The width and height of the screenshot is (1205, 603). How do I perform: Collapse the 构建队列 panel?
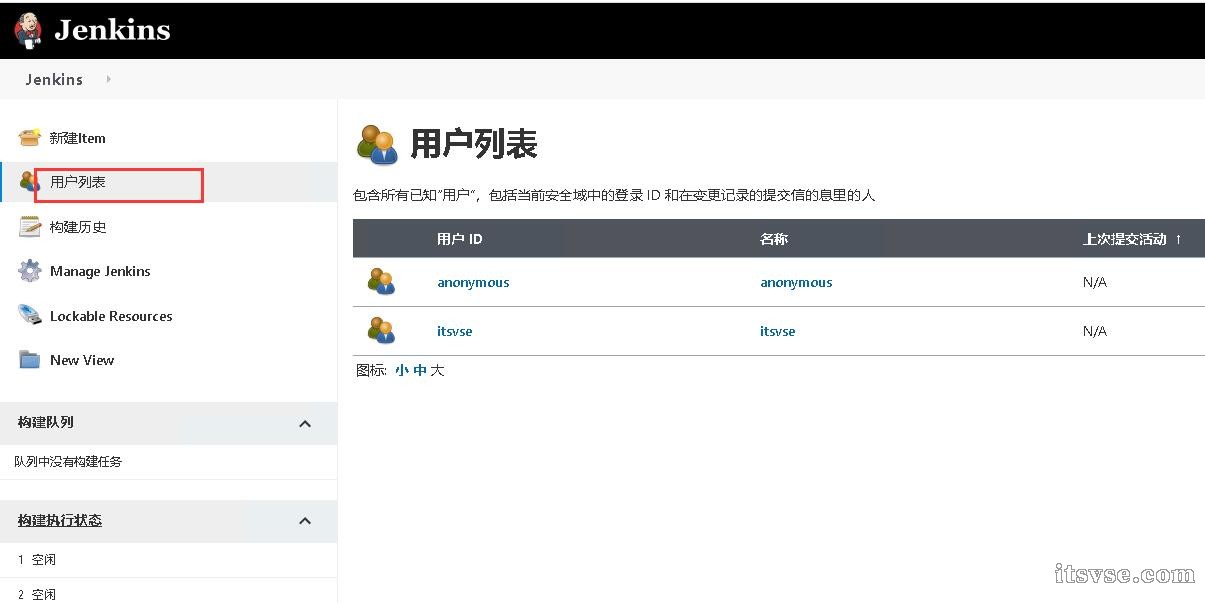[305, 424]
